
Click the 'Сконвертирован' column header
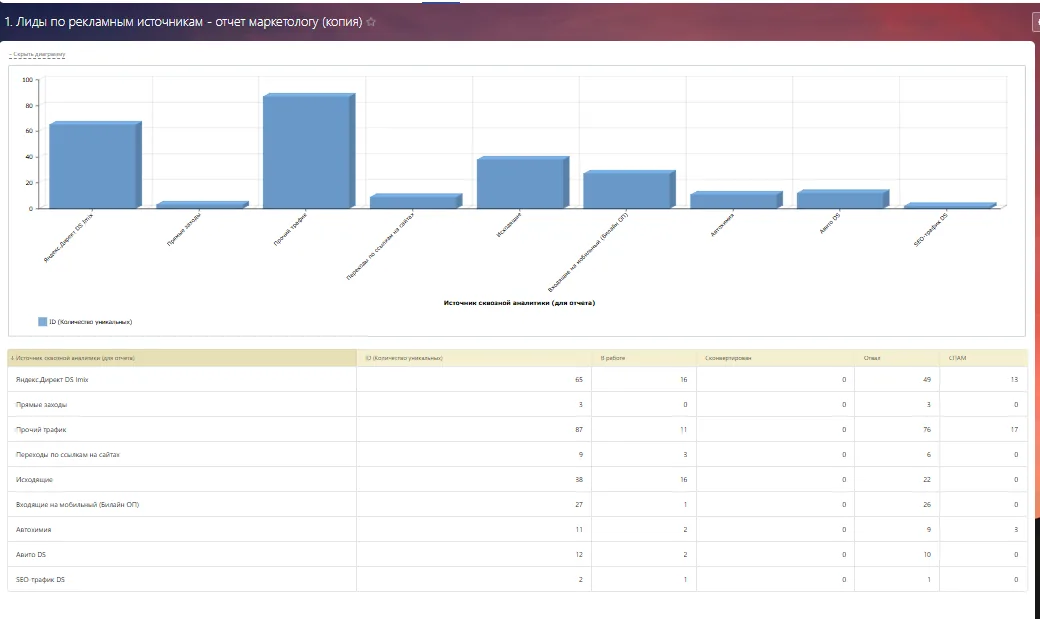tap(728, 358)
